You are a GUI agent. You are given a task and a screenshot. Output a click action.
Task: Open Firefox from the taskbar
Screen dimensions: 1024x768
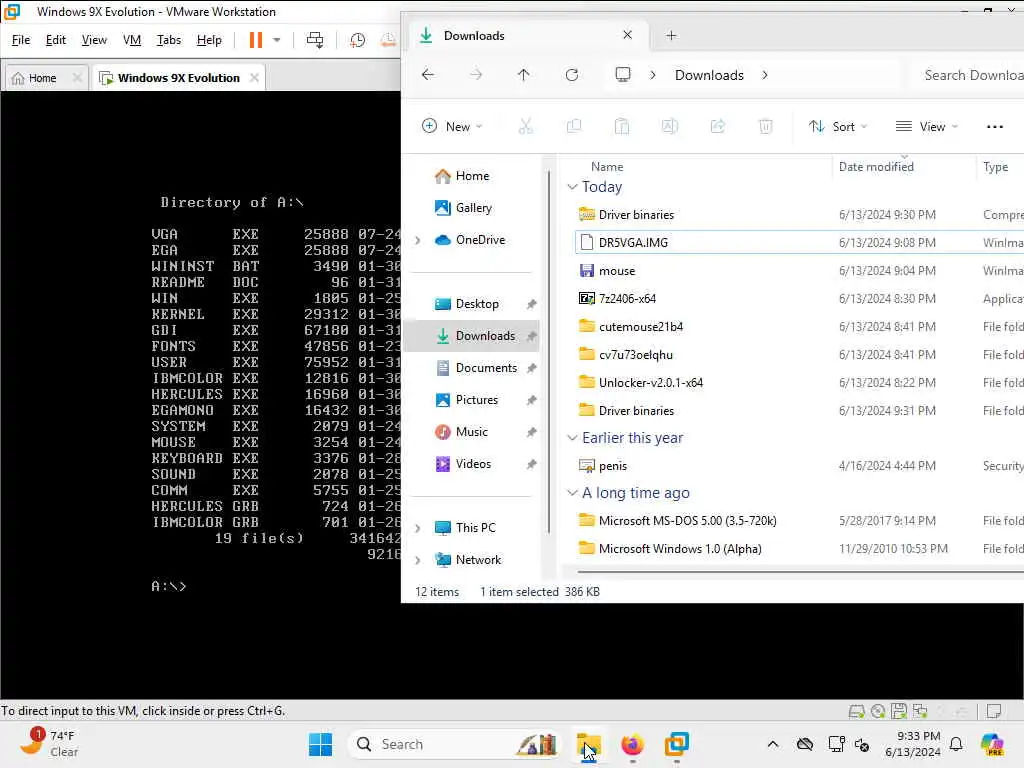tap(632, 744)
